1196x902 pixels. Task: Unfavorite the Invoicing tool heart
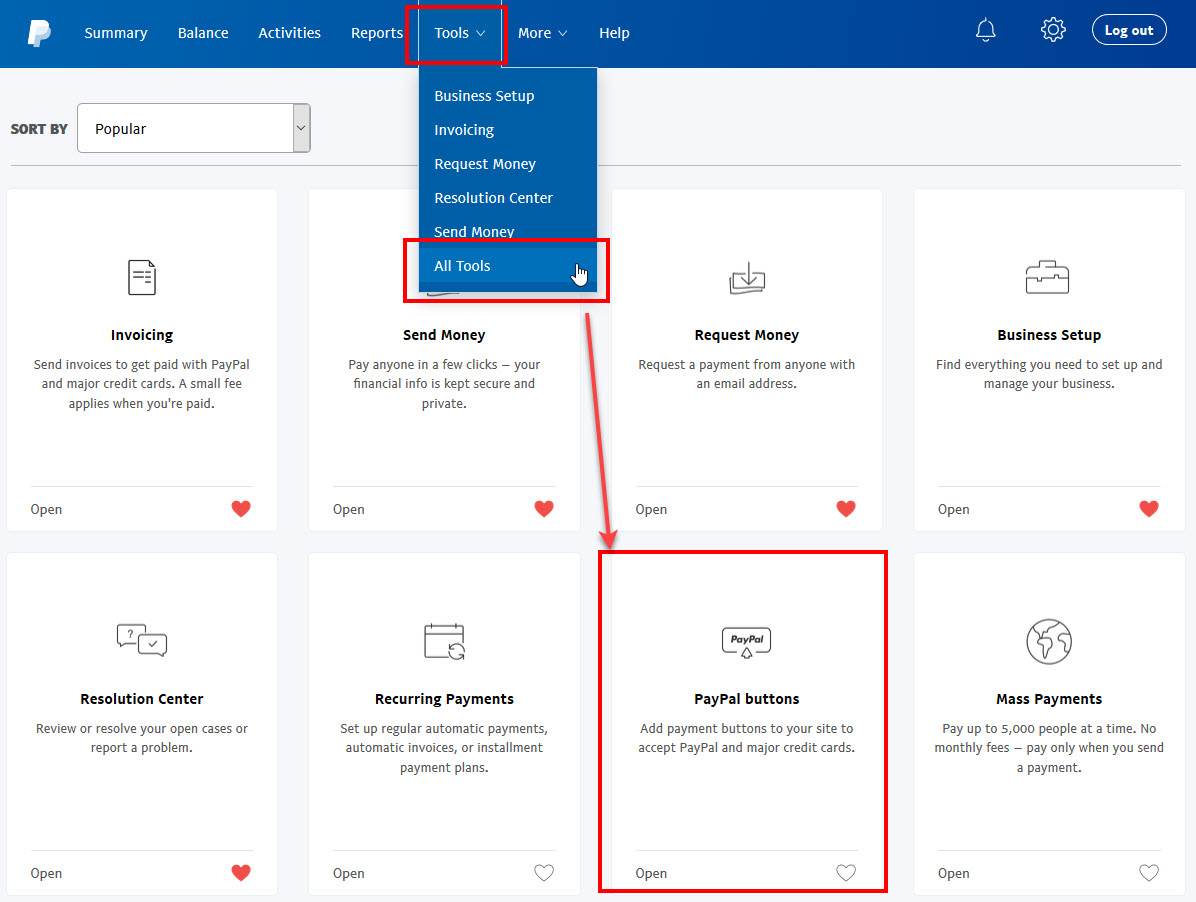(x=241, y=509)
